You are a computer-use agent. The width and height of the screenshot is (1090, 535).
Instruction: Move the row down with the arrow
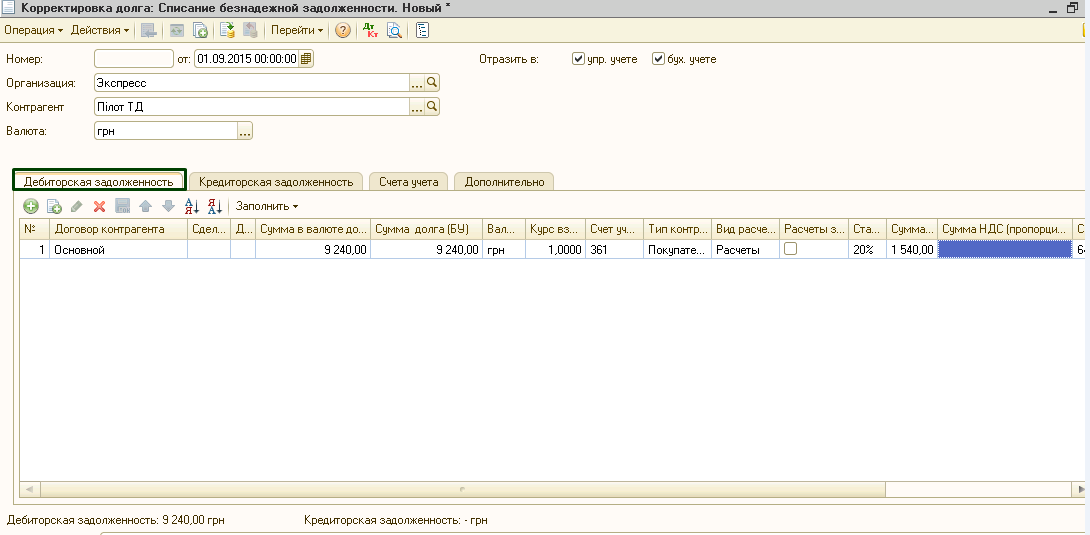click(168, 206)
